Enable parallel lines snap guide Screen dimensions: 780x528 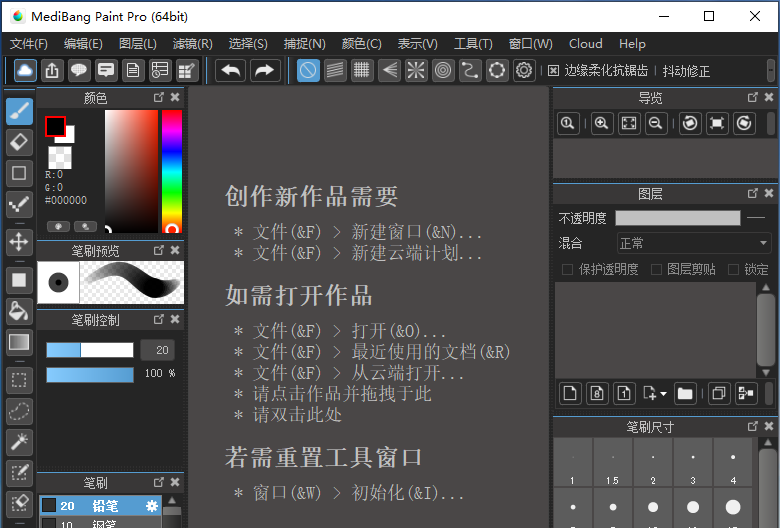coord(335,70)
